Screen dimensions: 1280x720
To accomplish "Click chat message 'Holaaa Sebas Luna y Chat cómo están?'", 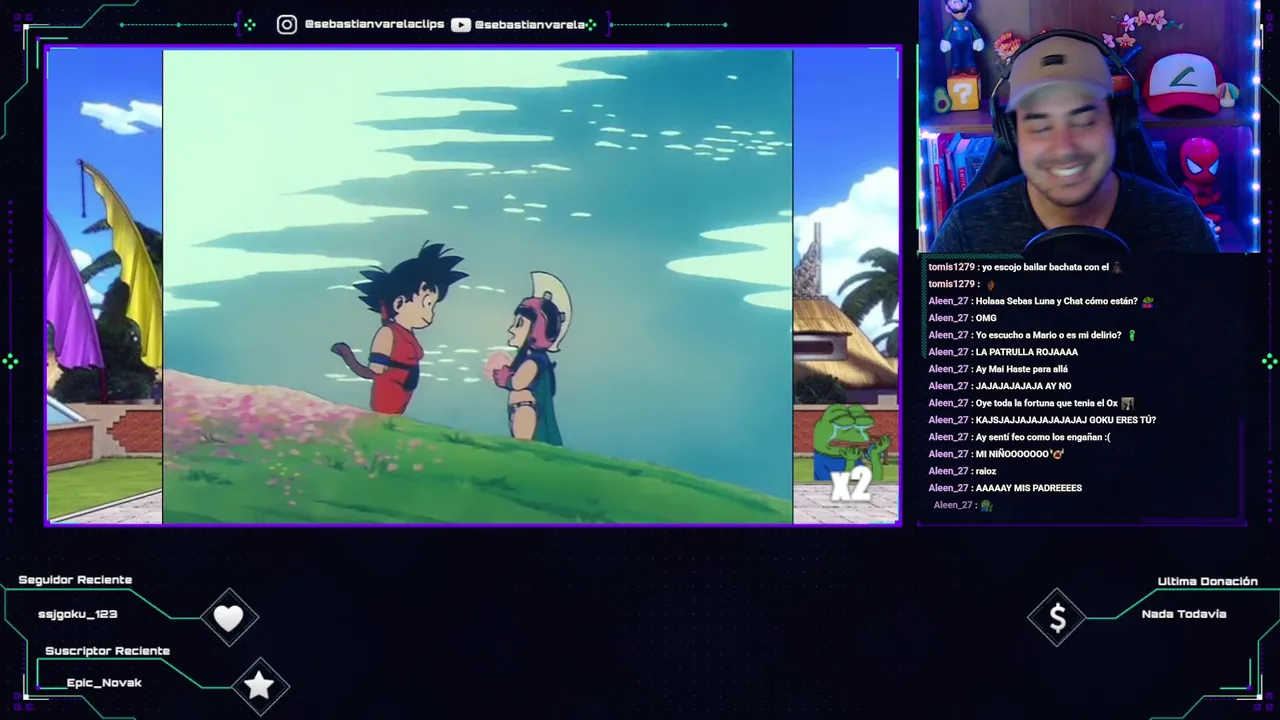I will point(1057,301).
